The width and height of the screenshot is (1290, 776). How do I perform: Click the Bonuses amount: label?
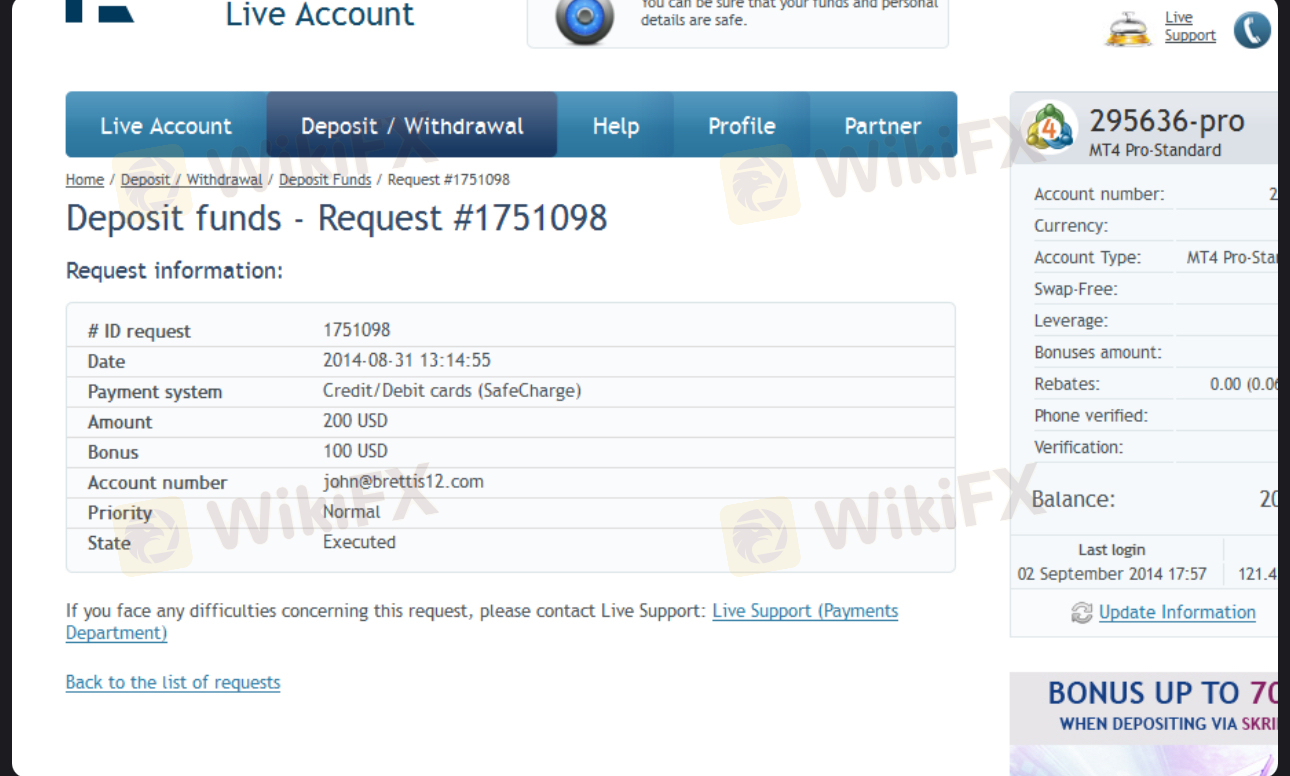pyautogui.click(x=1098, y=353)
